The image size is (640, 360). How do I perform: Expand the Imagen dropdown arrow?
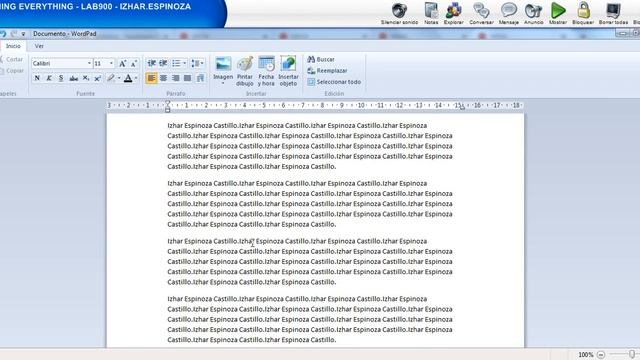[x=223, y=83]
